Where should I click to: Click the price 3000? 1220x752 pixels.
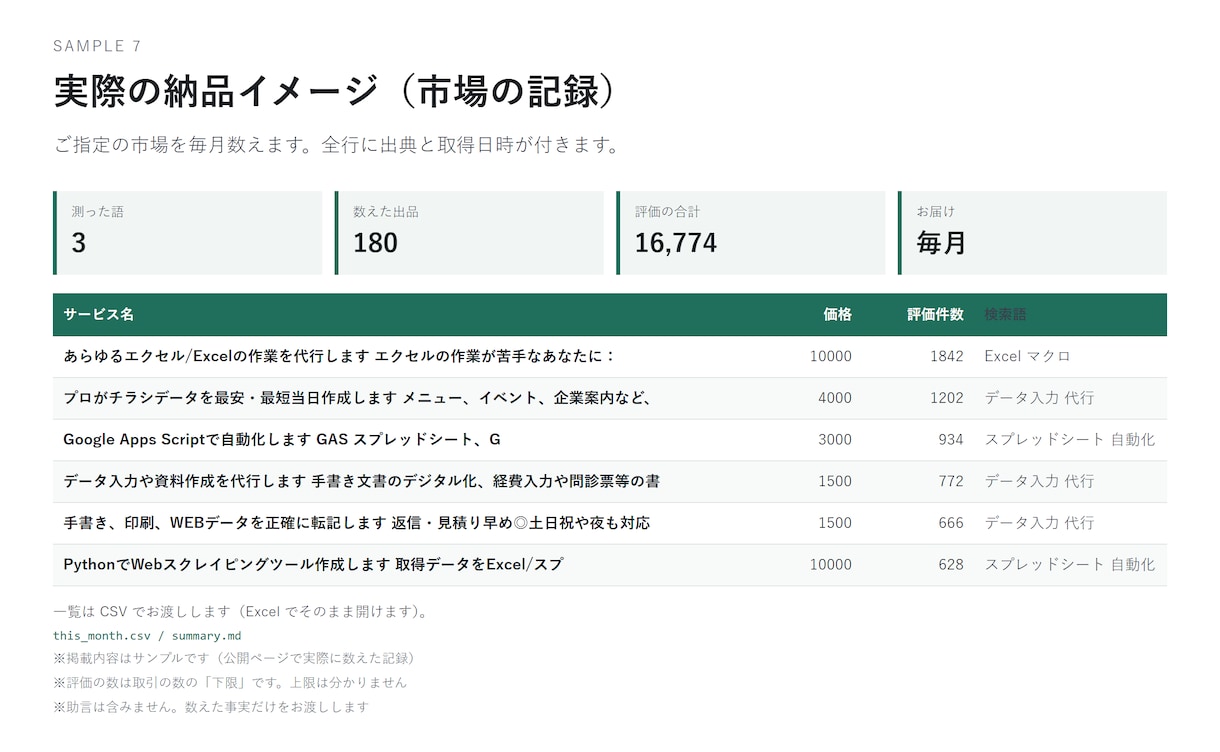(835, 440)
